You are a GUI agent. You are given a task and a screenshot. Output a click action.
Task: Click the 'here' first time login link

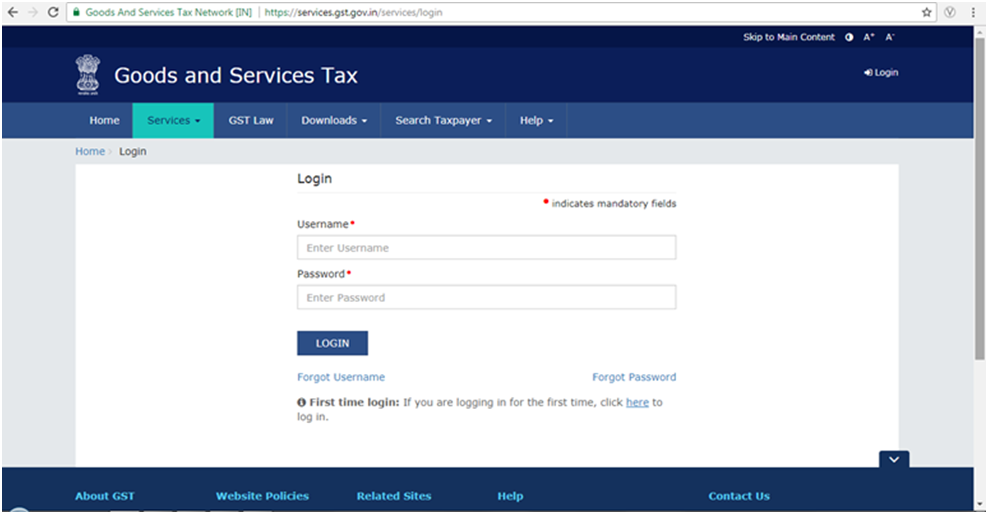[x=637, y=402]
